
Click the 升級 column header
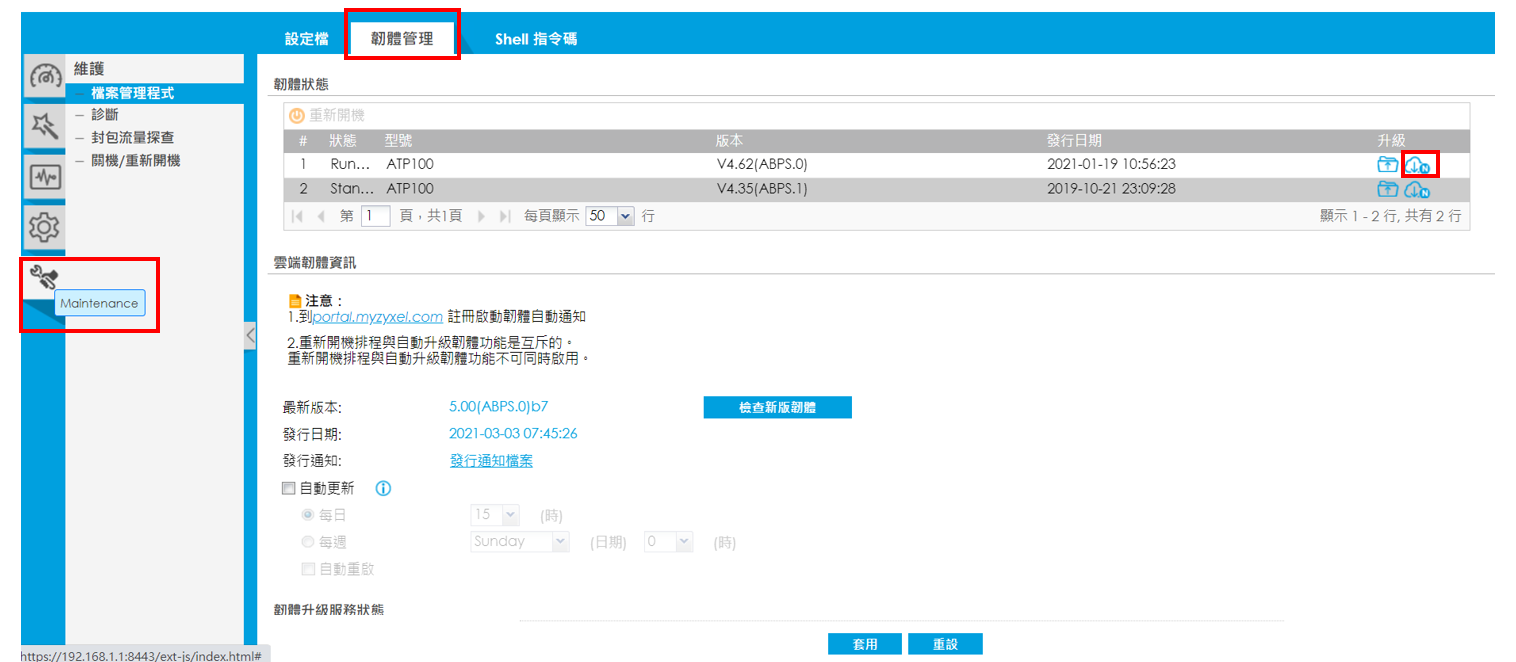click(1391, 141)
